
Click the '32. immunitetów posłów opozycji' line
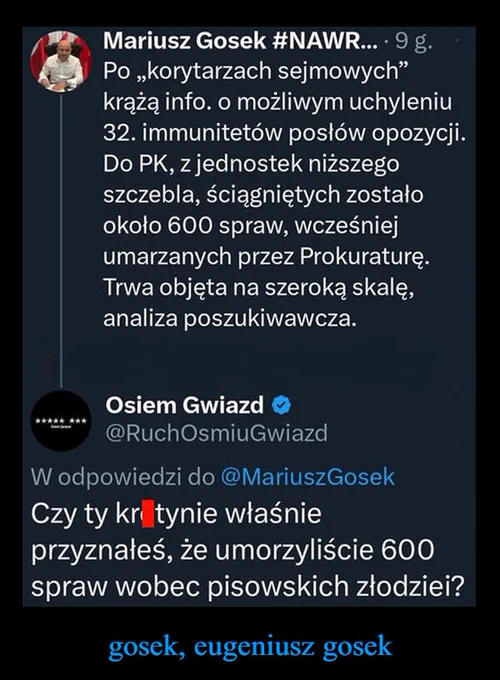[x=284, y=134]
